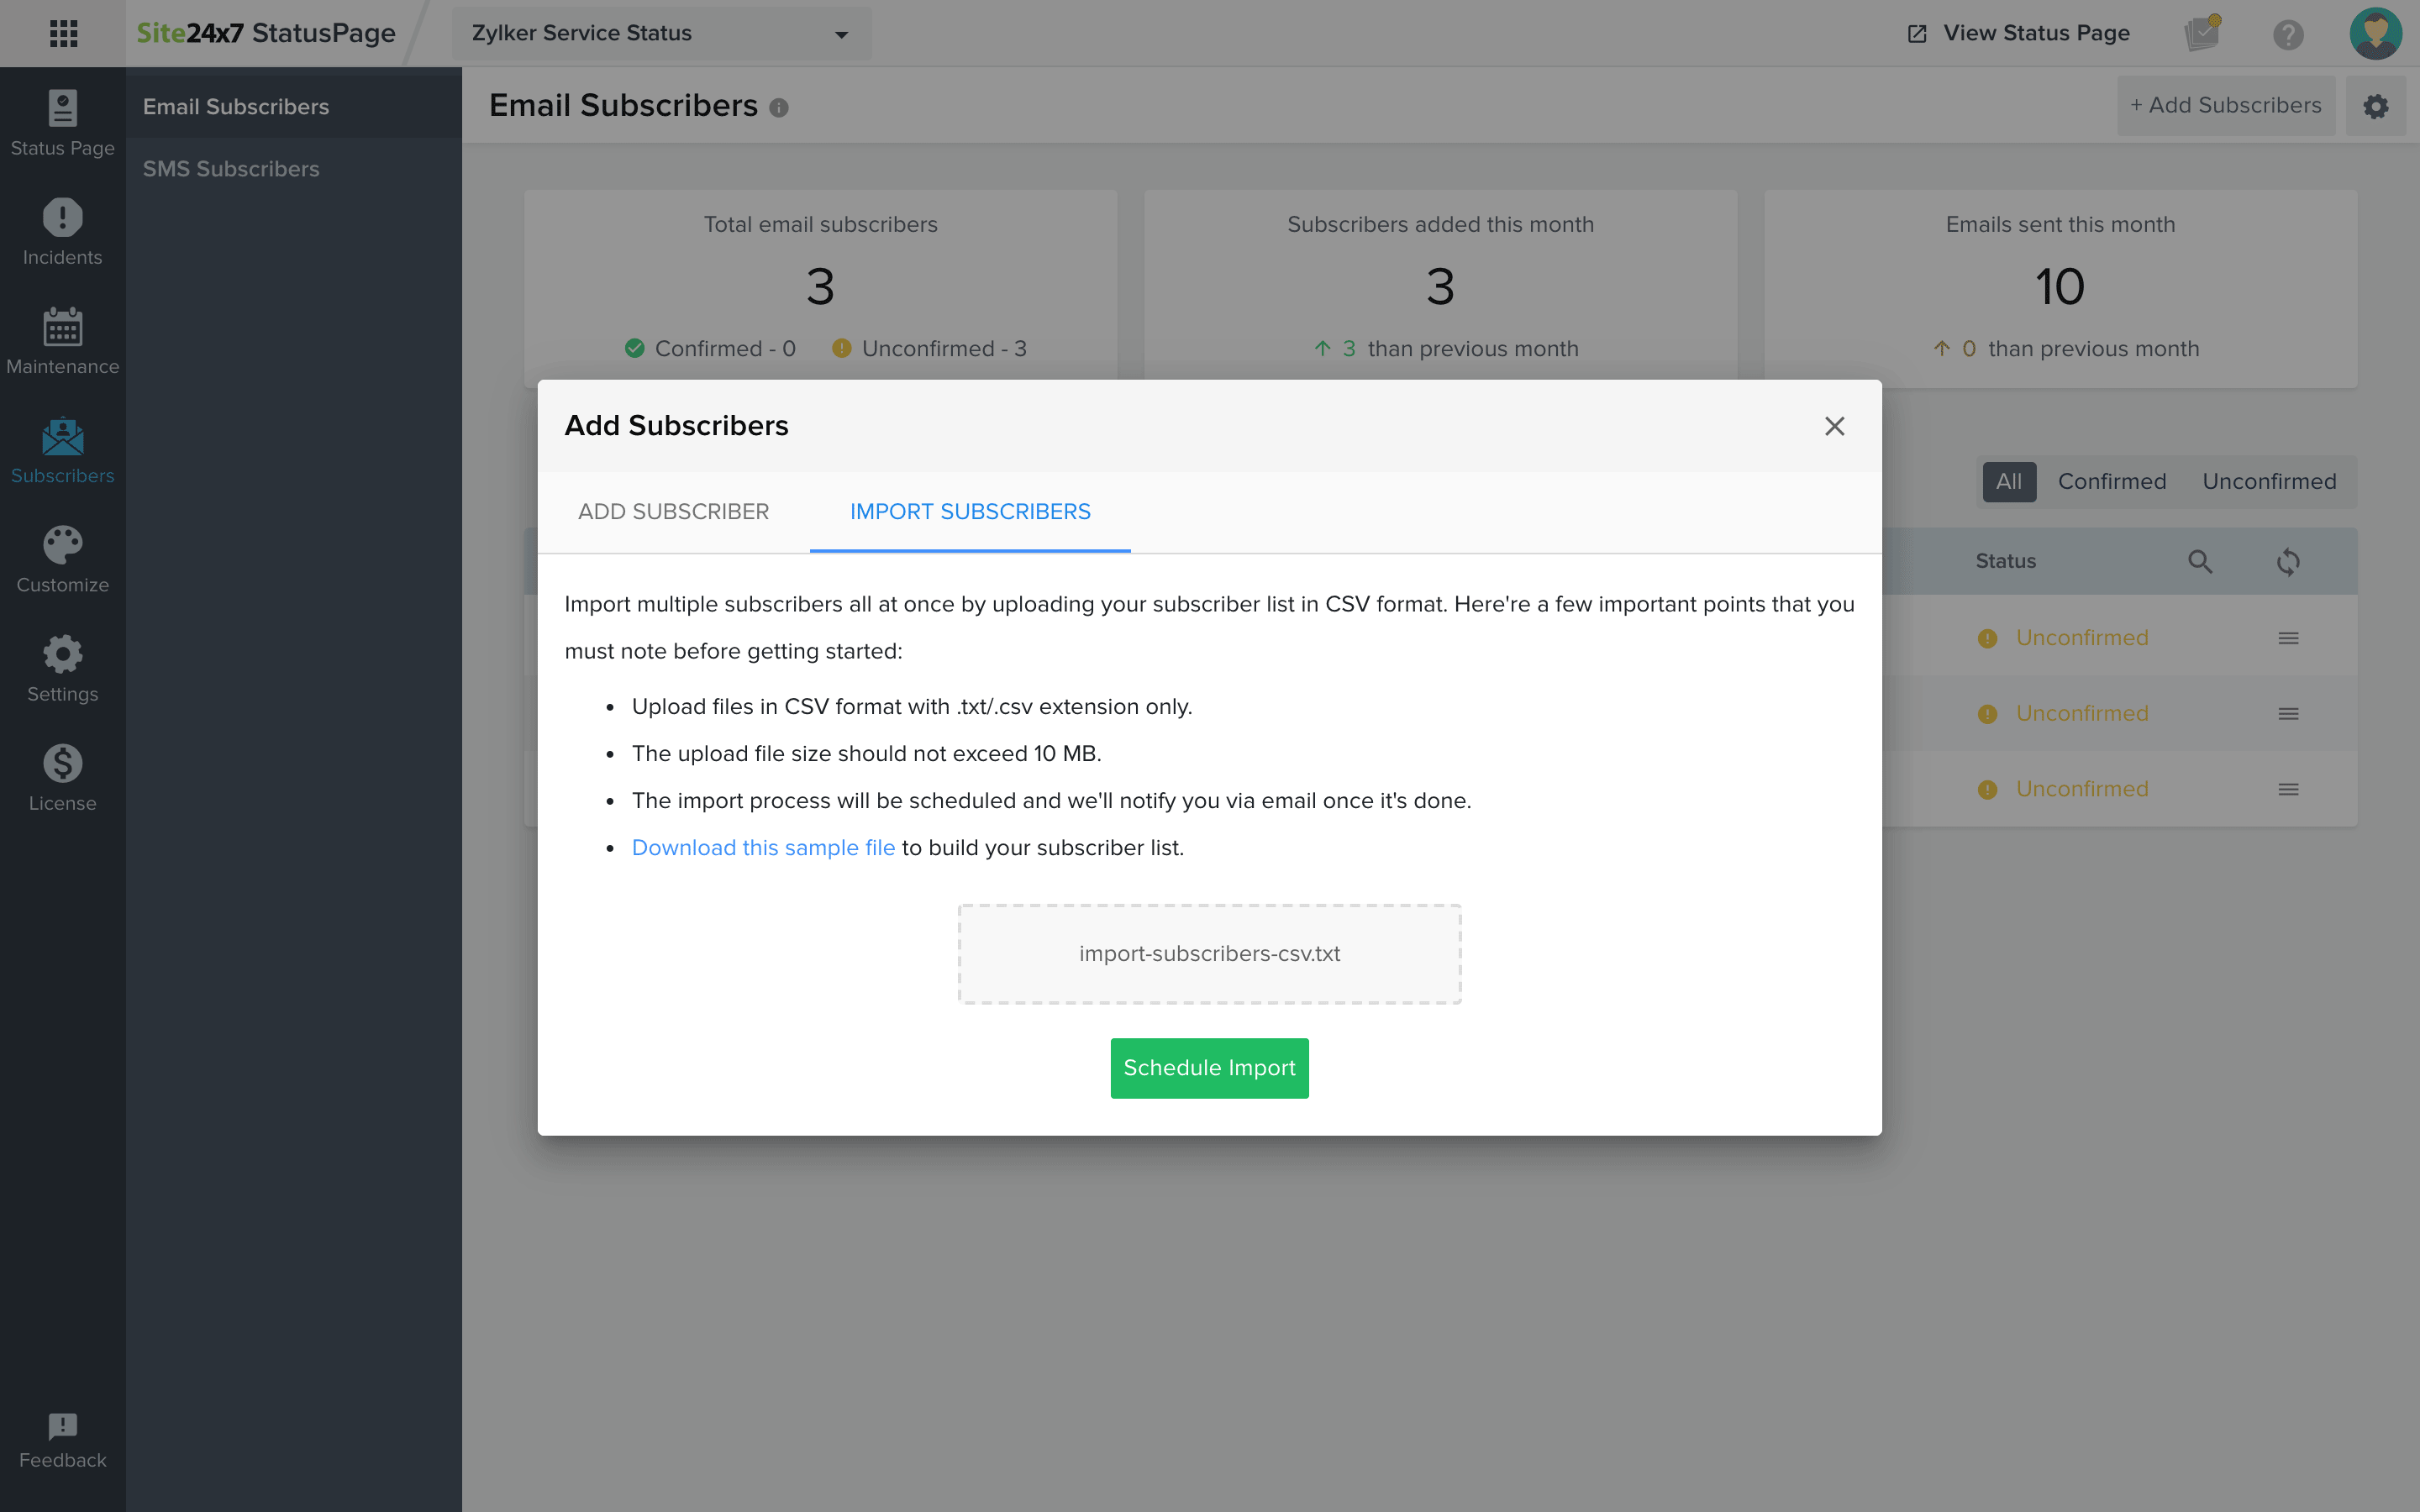Open the apps grid launcher

click(63, 33)
